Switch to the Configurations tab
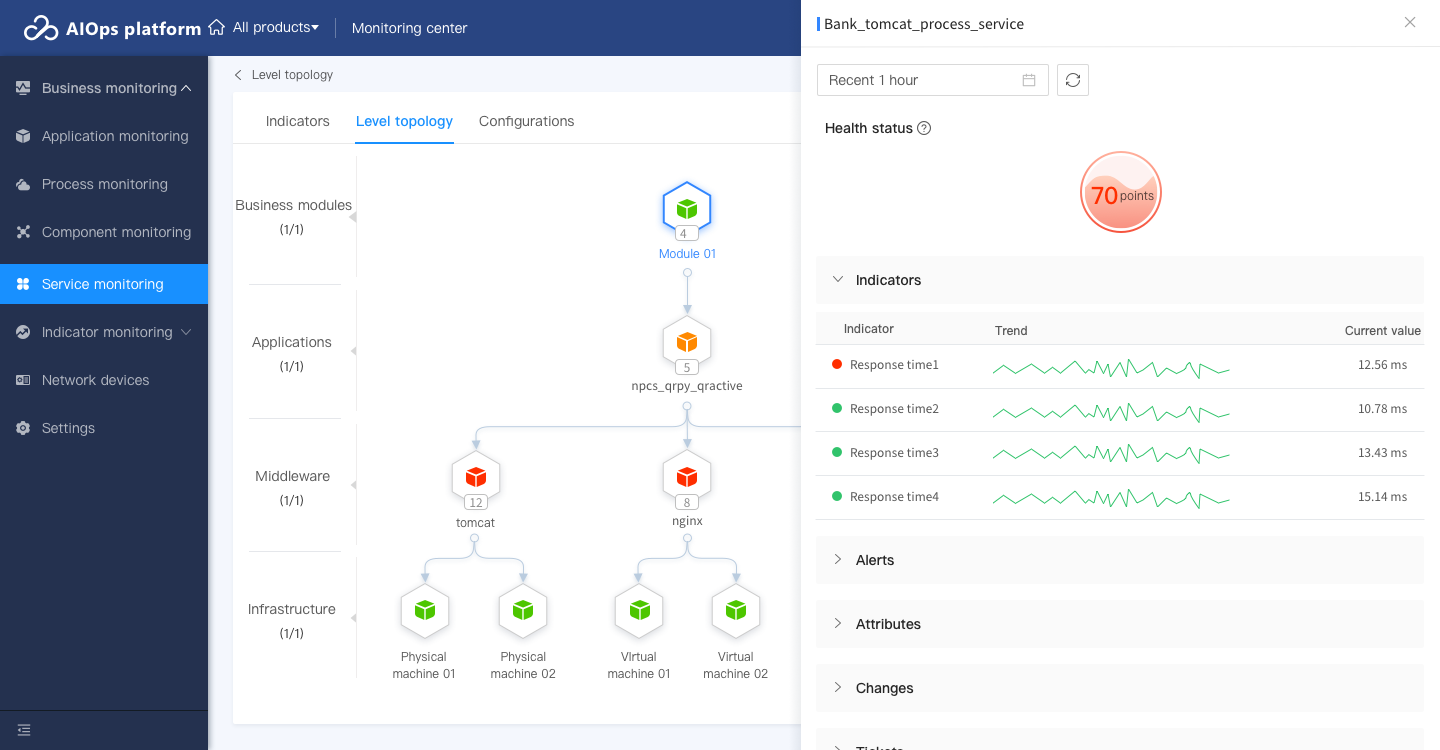1440x750 pixels. click(x=526, y=121)
